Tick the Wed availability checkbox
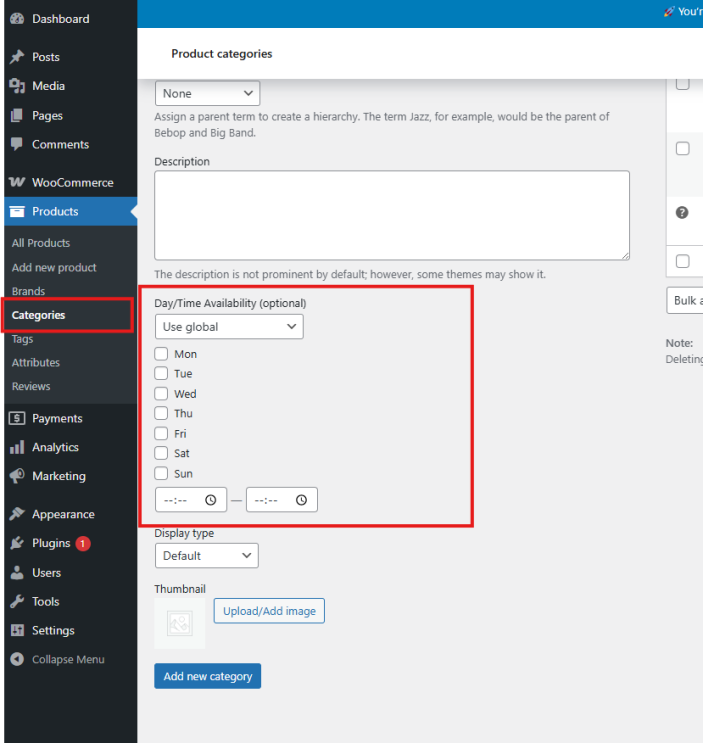This screenshot has height=743, width=703. coord(162,394)
